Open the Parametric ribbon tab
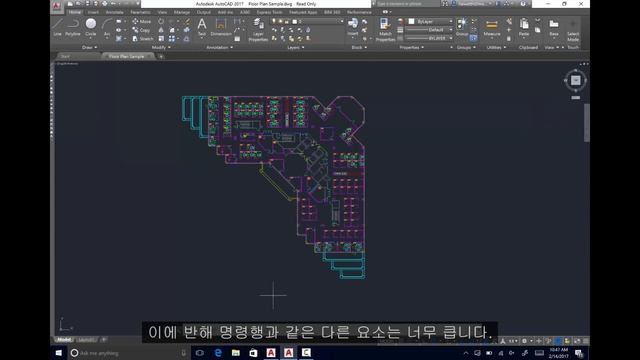 tap(140, 12)
